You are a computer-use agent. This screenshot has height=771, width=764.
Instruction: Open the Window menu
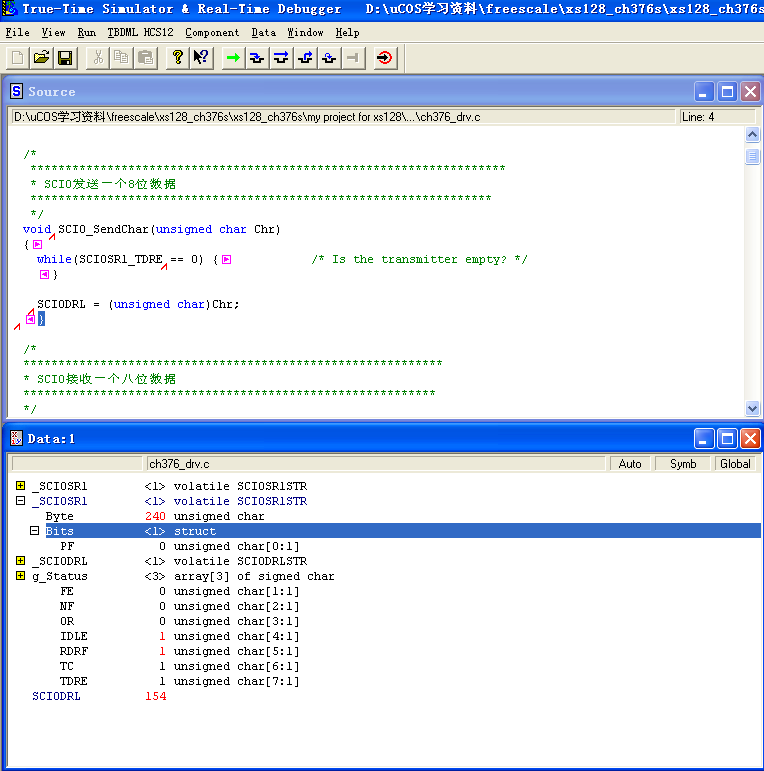[x=305, y=32]
